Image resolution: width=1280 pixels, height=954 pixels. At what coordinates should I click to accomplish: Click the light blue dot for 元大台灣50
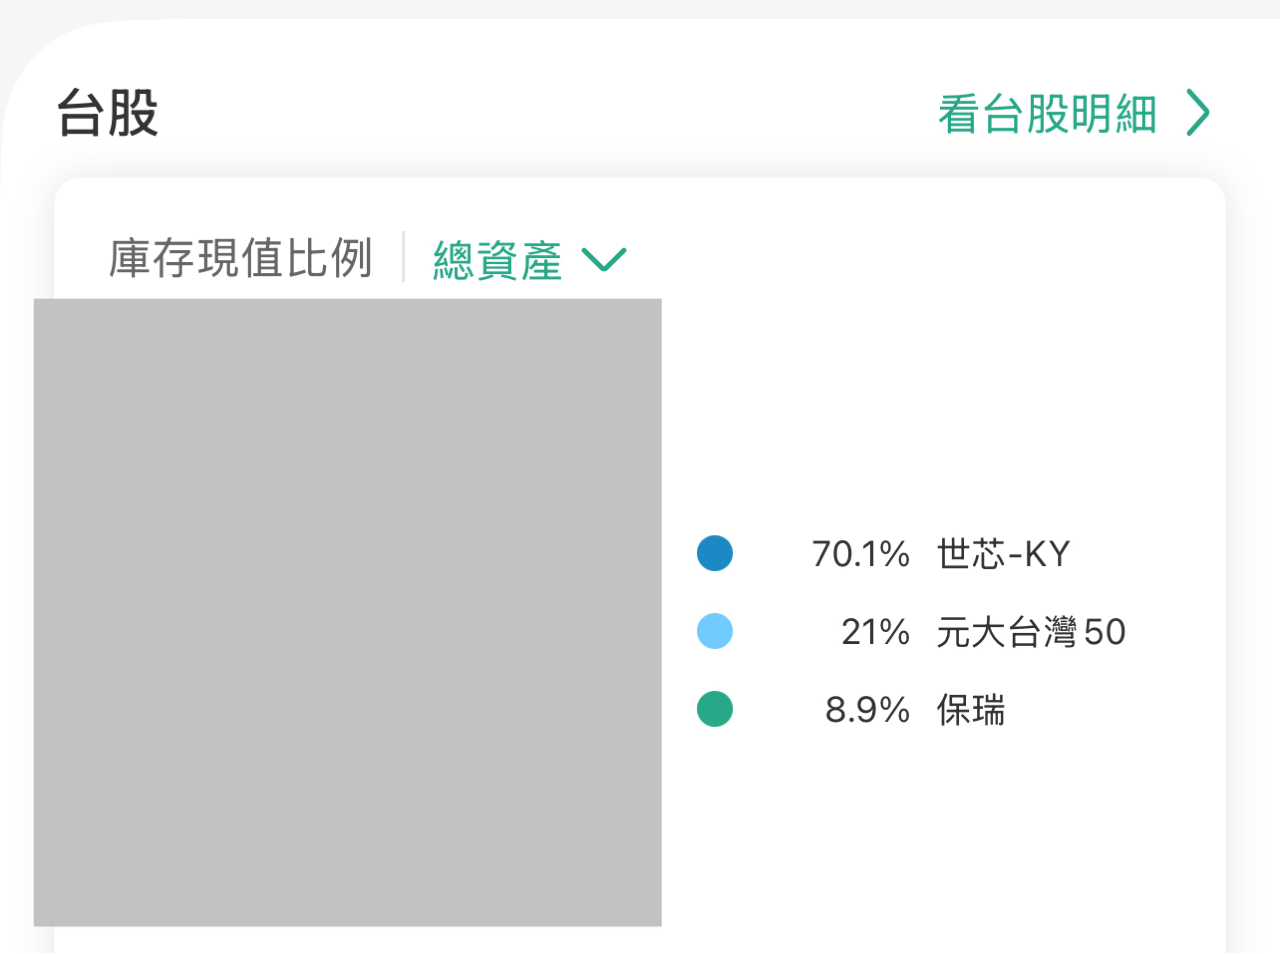[x=715, y=631]
